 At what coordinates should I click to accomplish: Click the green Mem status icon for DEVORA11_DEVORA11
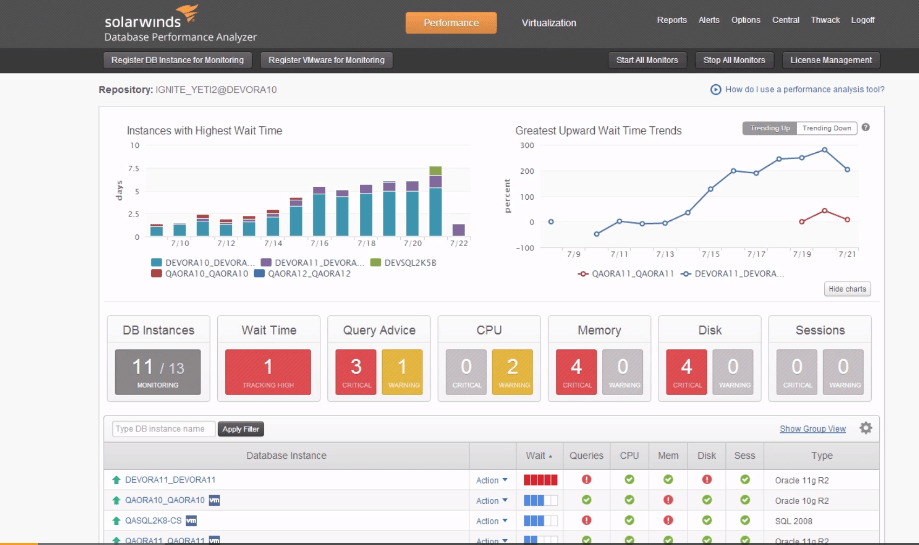668,479
